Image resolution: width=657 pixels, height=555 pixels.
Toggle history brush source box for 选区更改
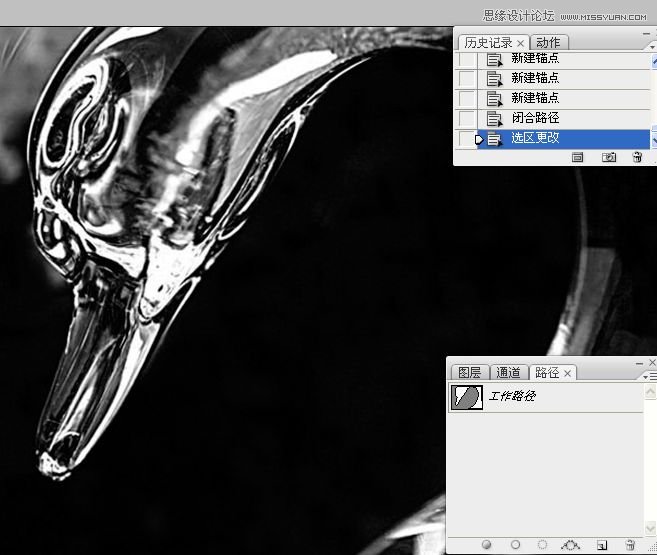(466, 139)
